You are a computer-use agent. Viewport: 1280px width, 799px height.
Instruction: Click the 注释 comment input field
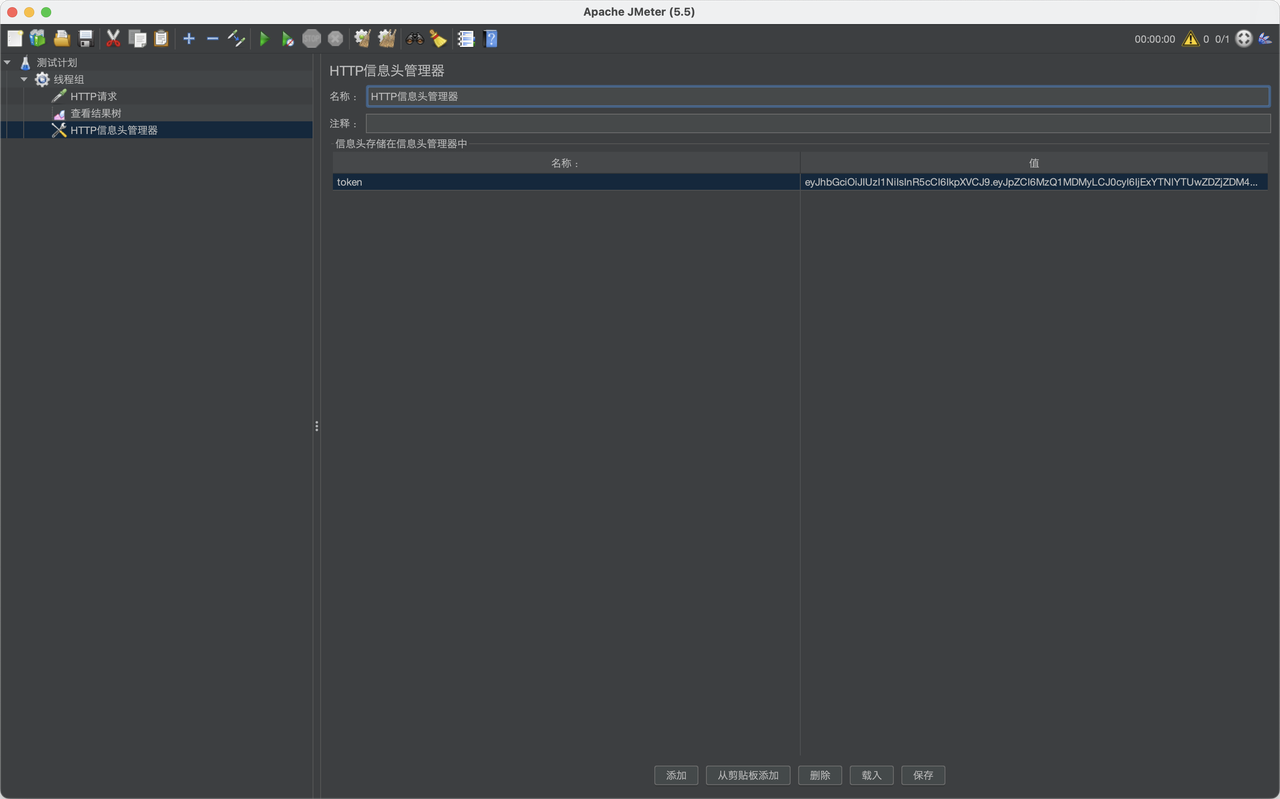pyautogui.click(x=818, y=123)
